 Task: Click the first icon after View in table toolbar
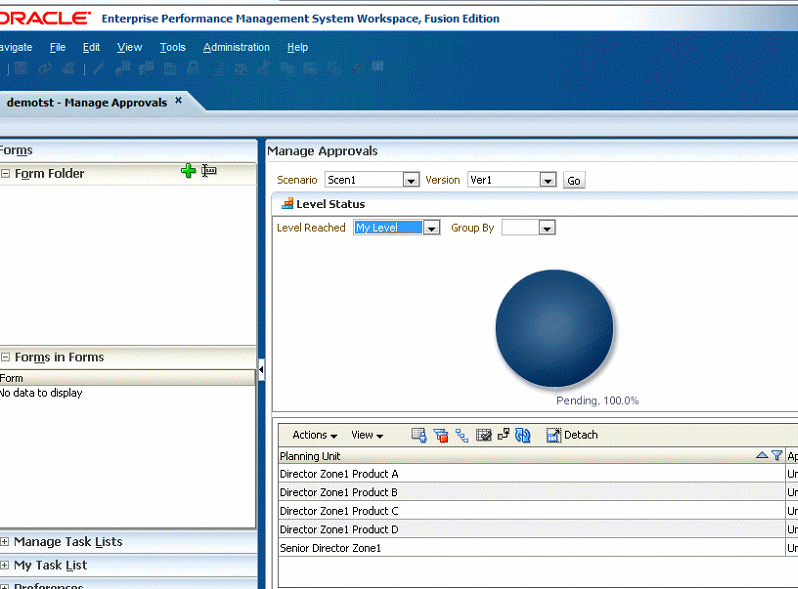[x=419, y=435]
